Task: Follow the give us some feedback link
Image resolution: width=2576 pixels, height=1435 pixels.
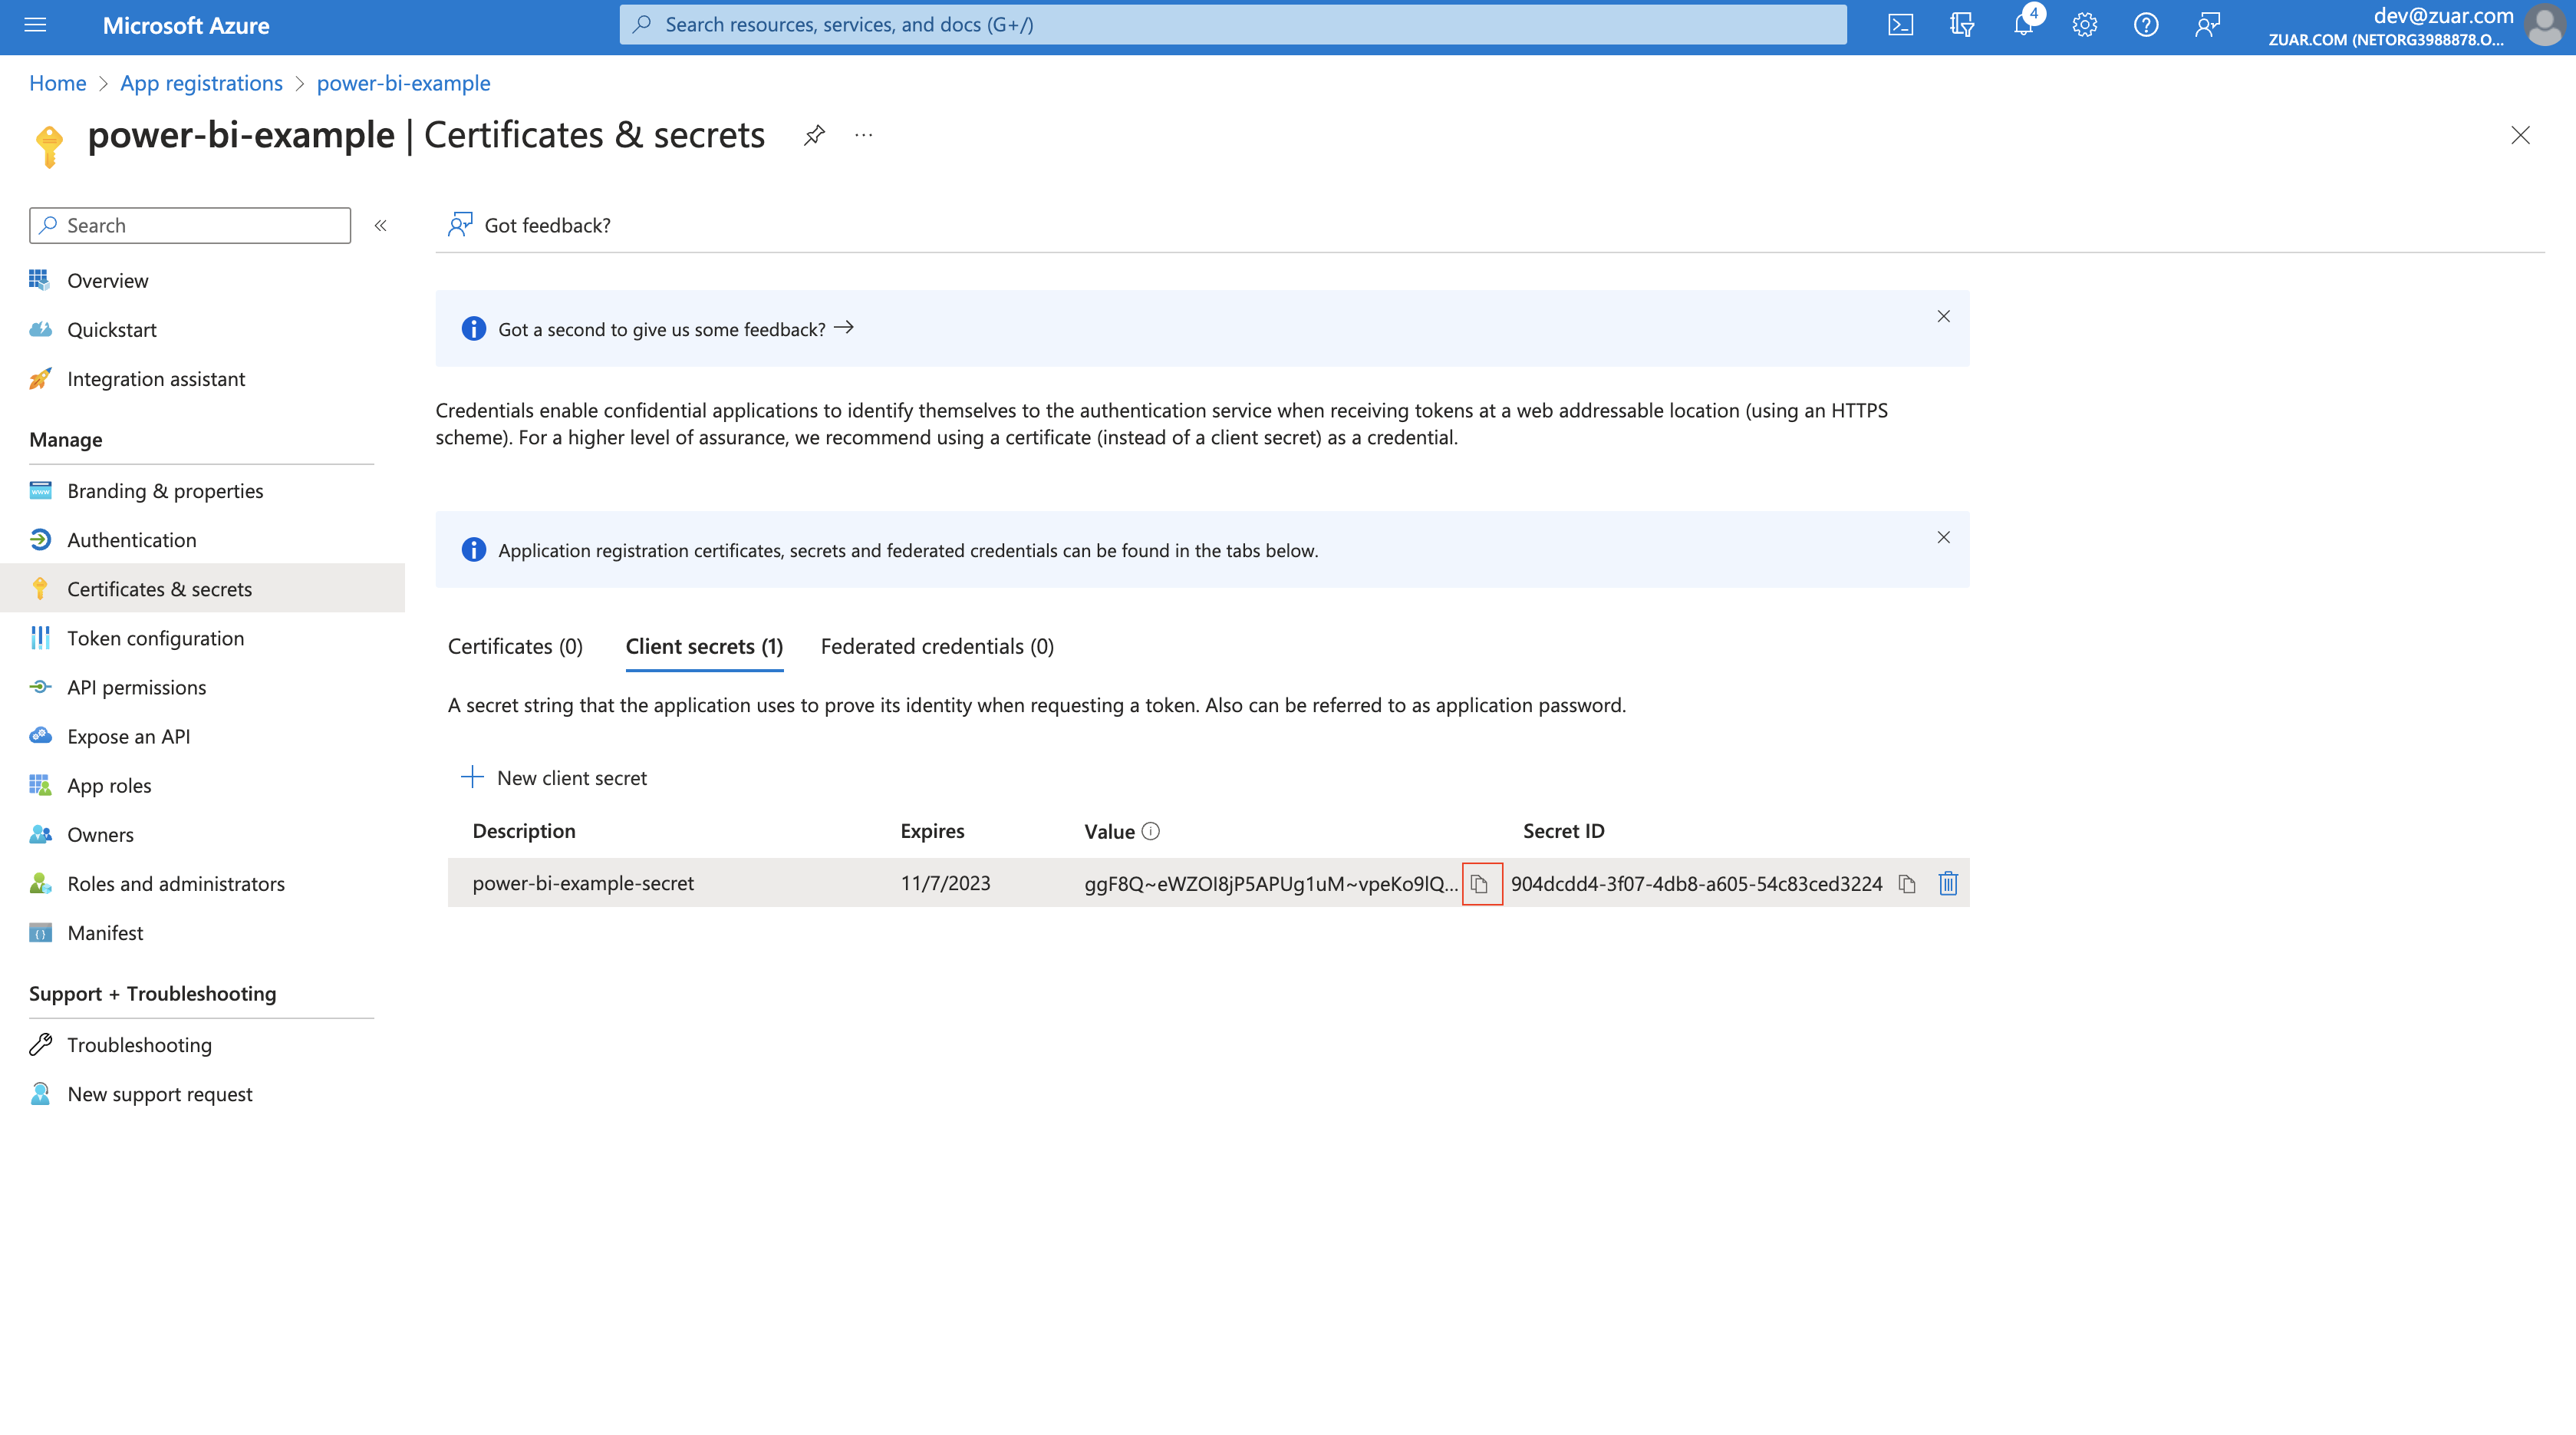Action: tap(675, 329)
